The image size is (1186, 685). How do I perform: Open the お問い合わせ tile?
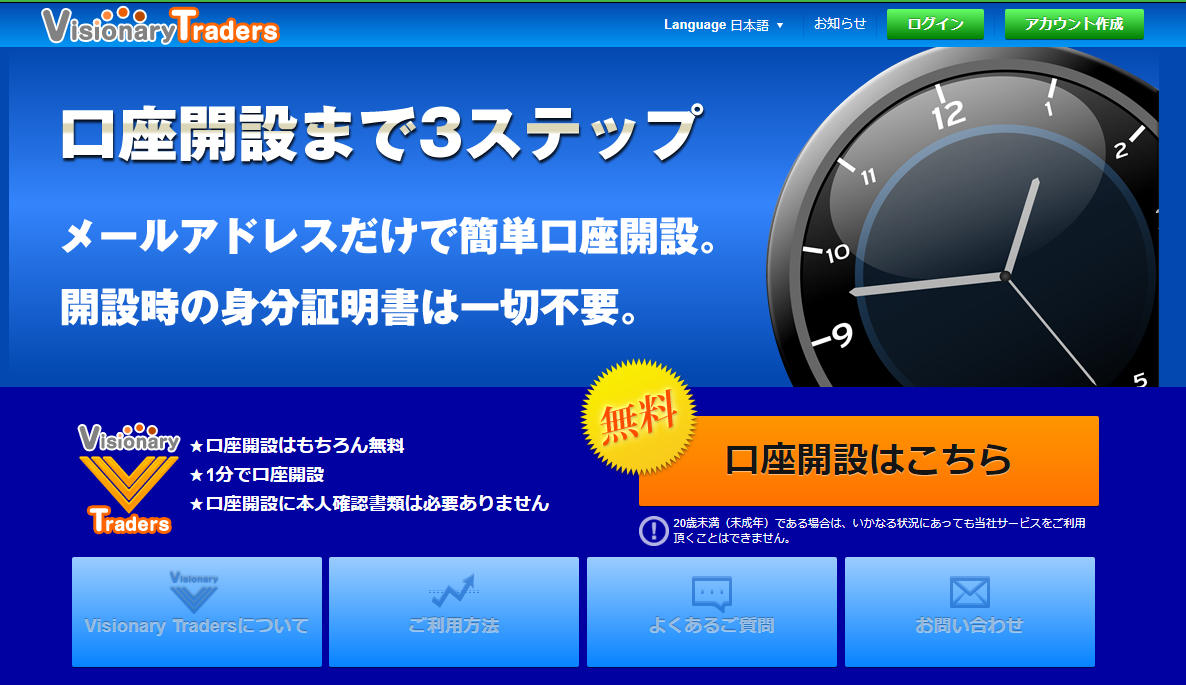tap(970, 612)
